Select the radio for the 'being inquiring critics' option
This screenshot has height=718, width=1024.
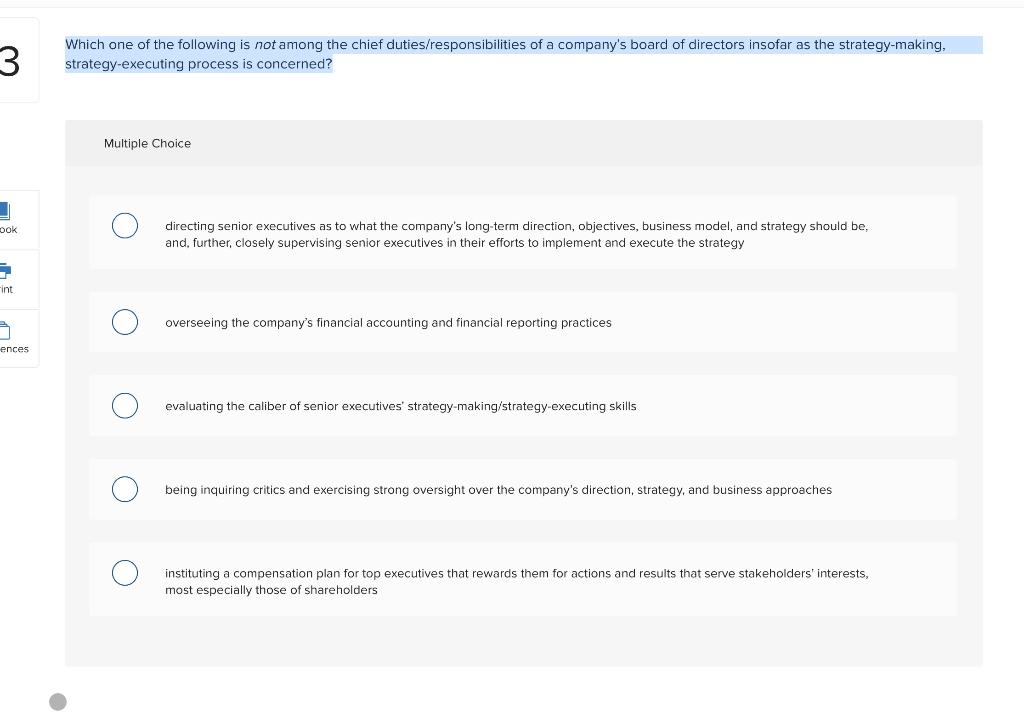tap(124, 489)
